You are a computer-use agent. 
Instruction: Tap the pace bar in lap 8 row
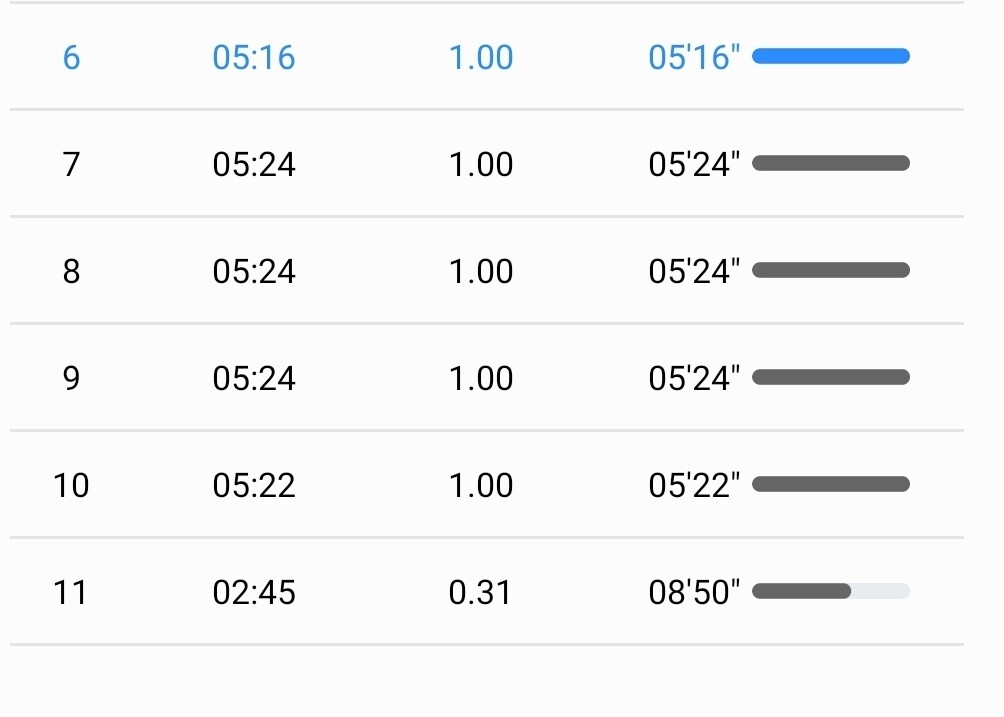pyautogui.click(x=830, y=270)
